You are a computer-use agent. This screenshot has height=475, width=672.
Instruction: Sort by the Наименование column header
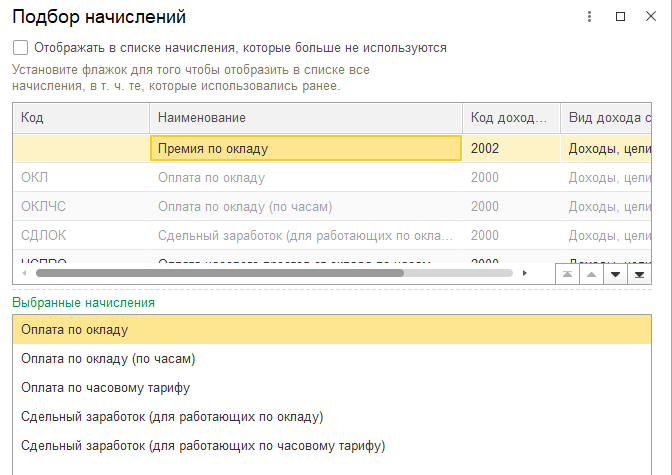[x=305, y=118]
